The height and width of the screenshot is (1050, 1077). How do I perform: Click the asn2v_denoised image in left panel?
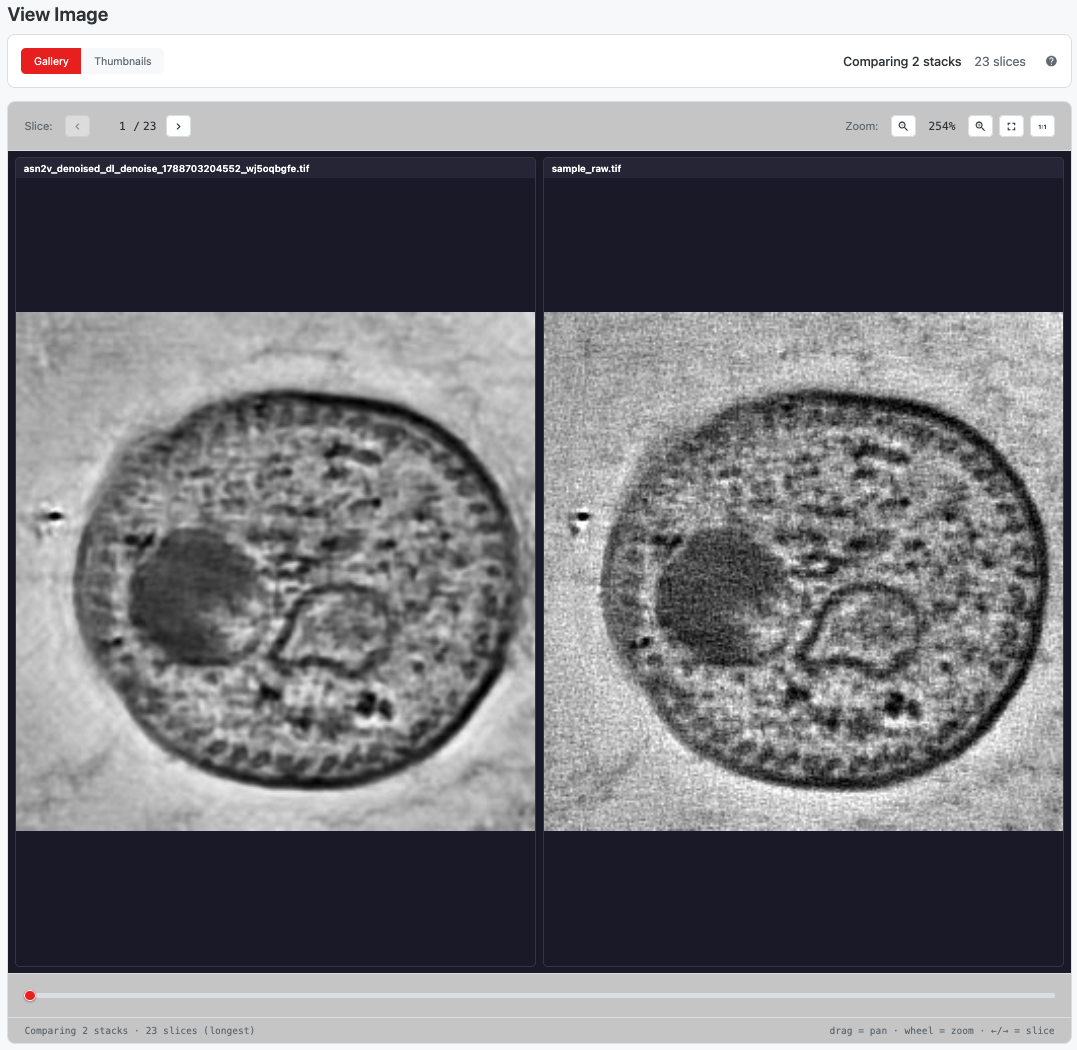click(x=275, y=571)
